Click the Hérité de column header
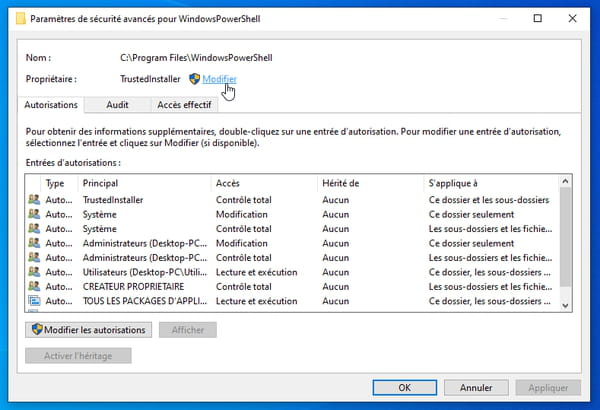600x410 pixels. click(x=370, y=183)
